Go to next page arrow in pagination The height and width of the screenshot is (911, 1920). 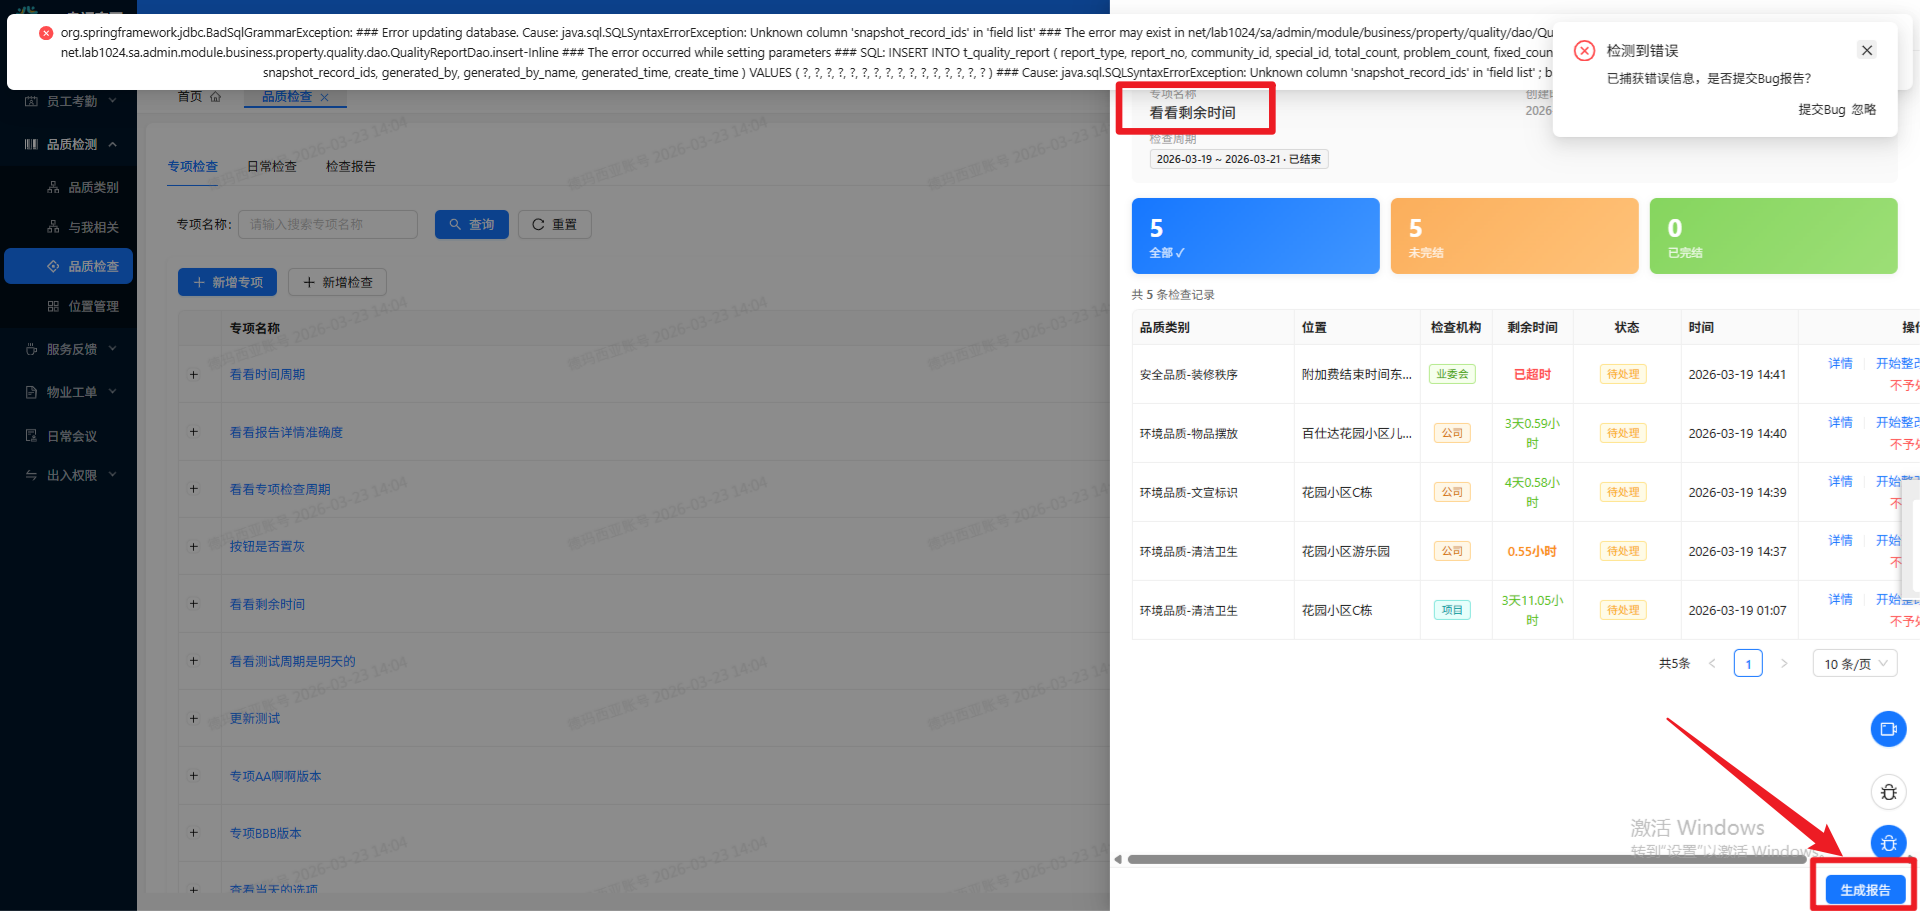click(x=1783, y=664)
